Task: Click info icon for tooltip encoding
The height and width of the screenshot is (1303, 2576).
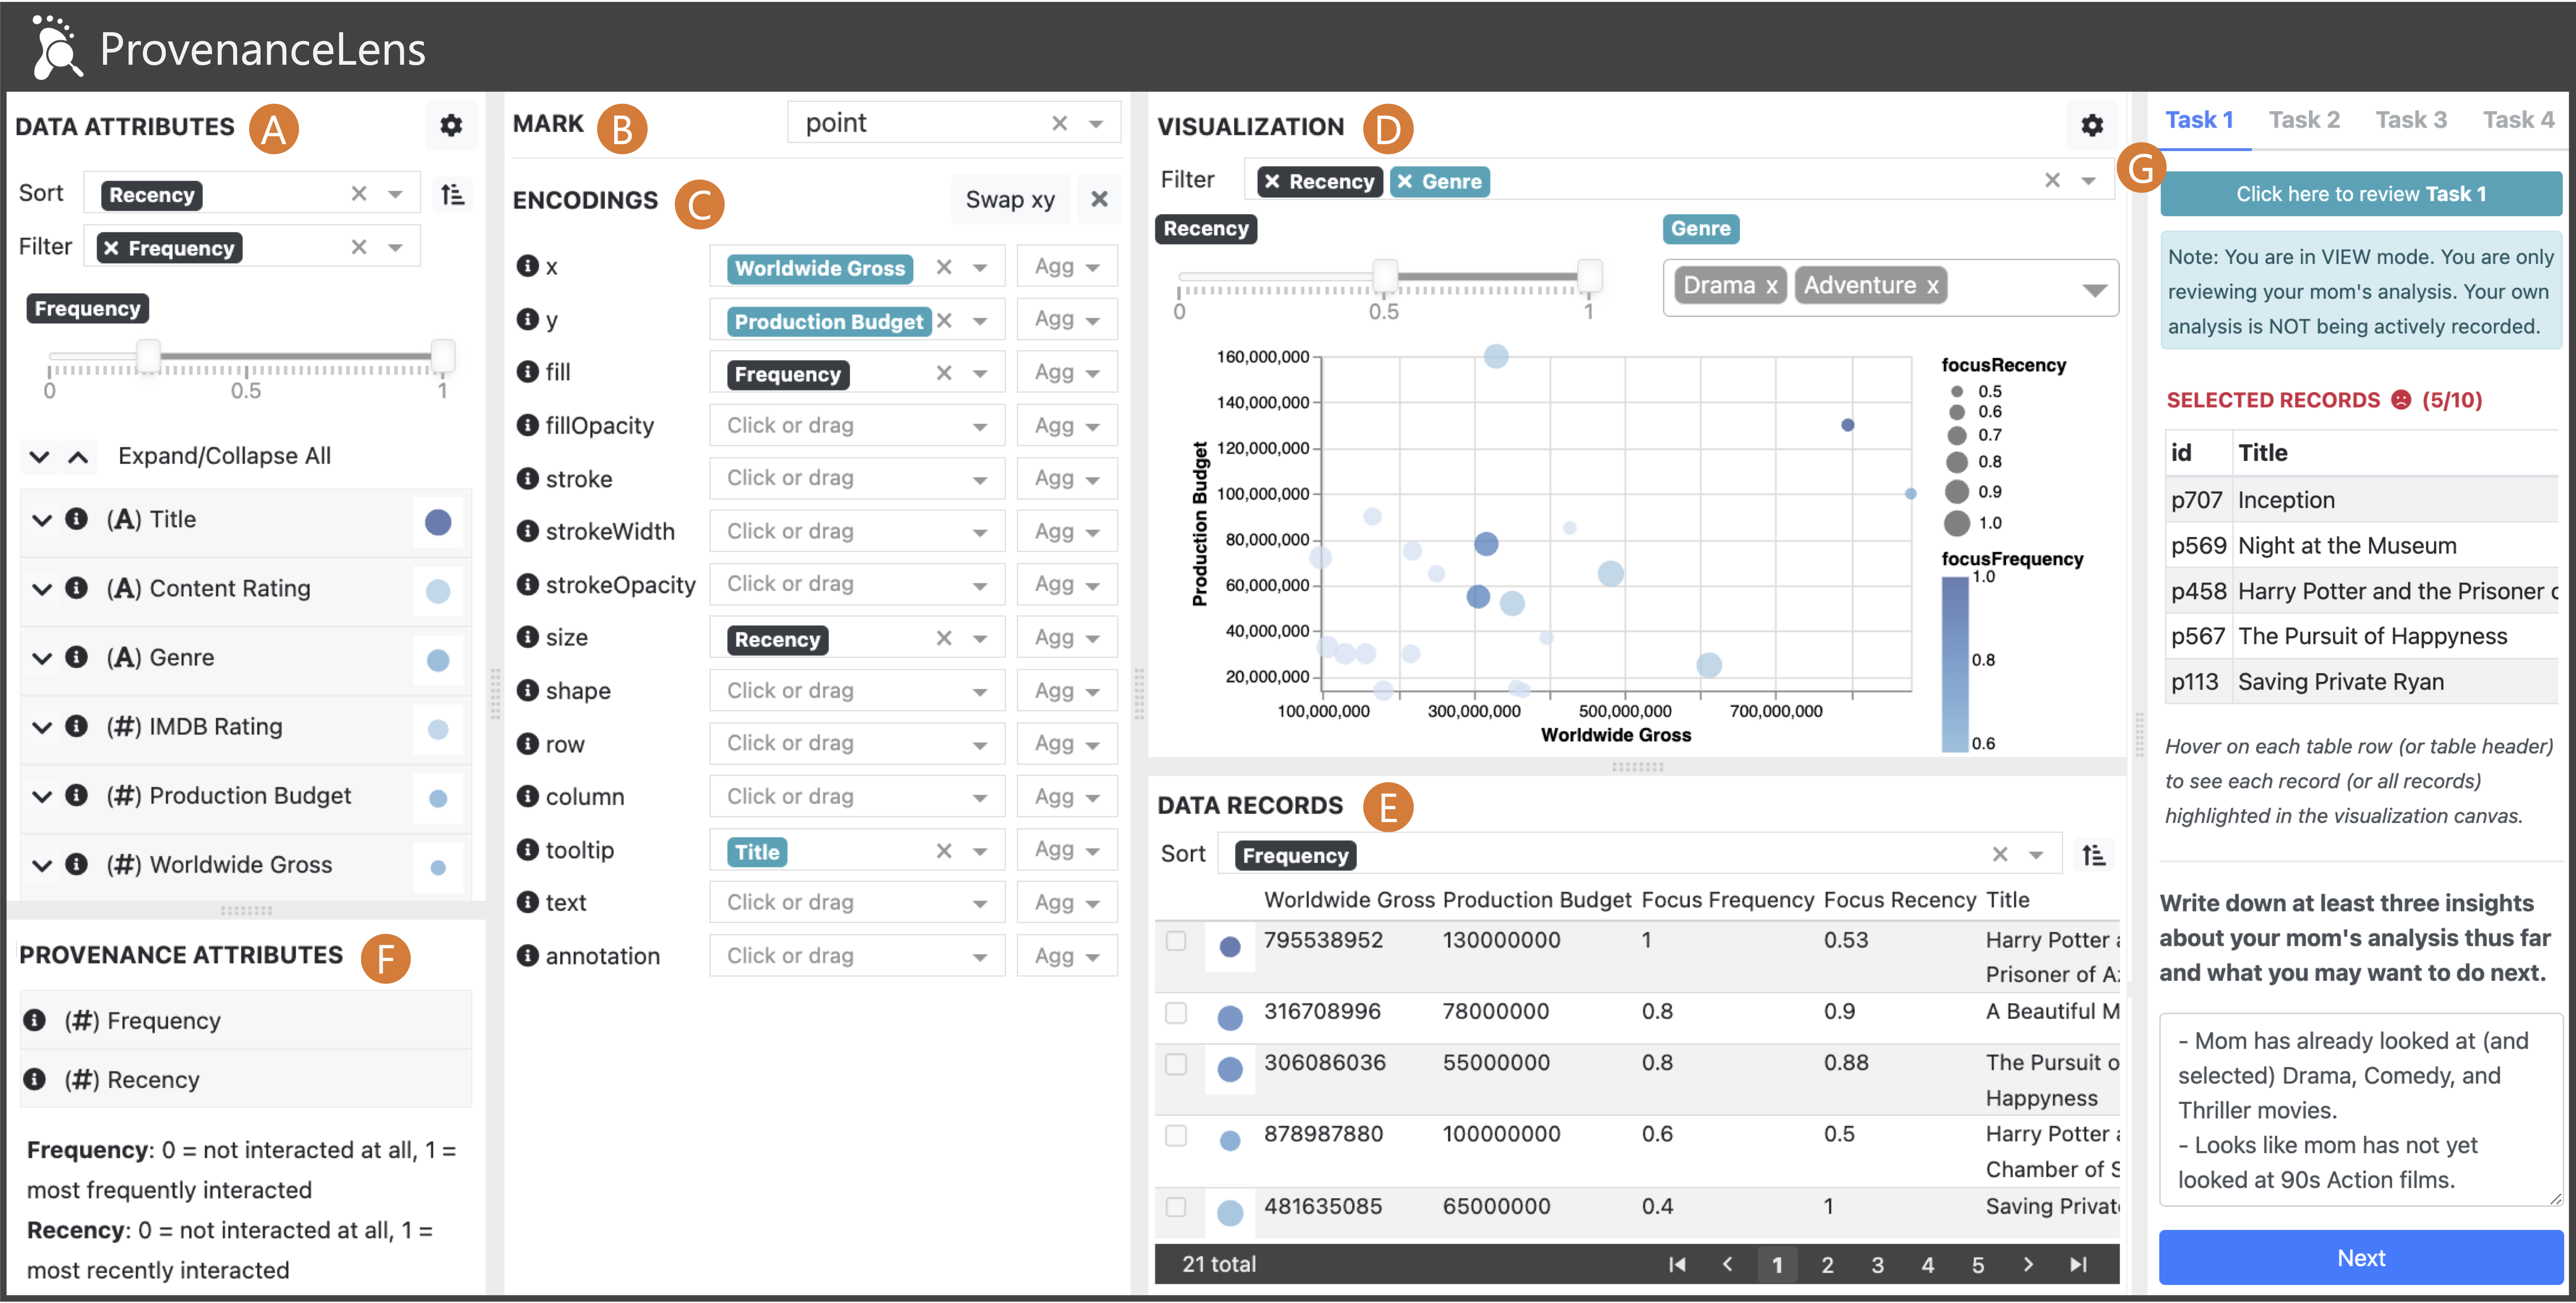Action: (x=527, y=850)
